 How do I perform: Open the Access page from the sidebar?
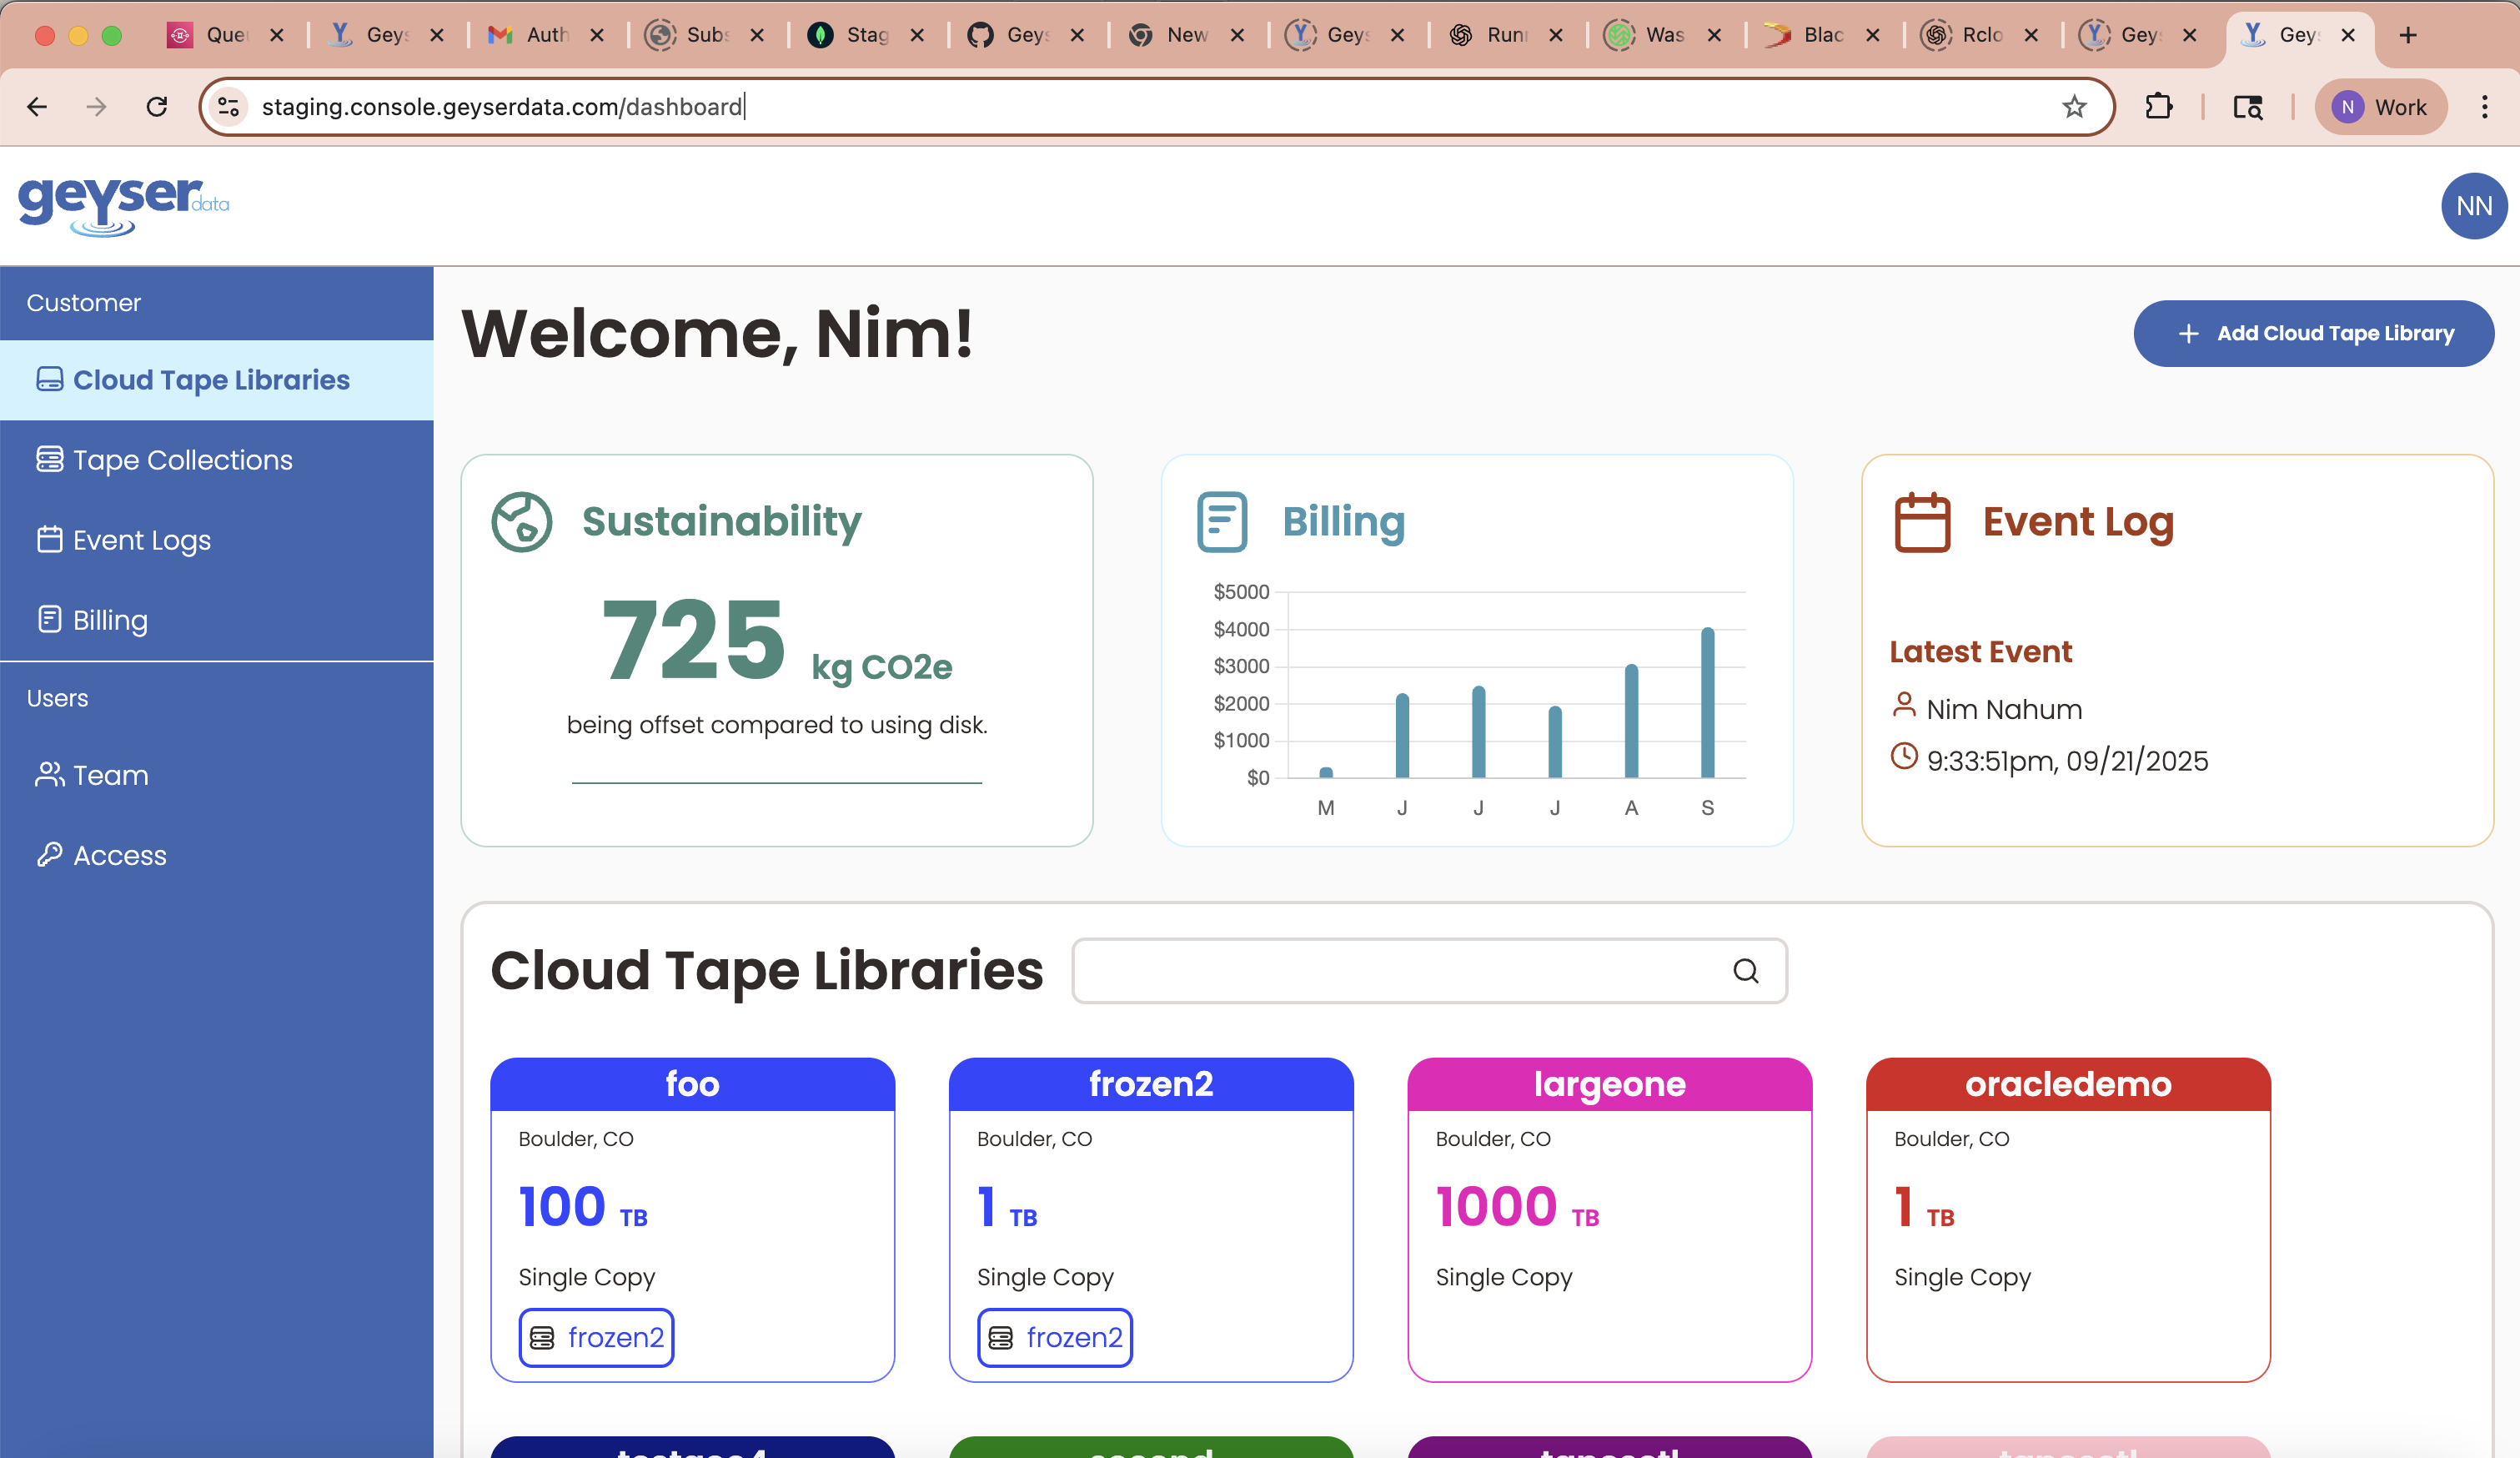click(x=119, y=855)
